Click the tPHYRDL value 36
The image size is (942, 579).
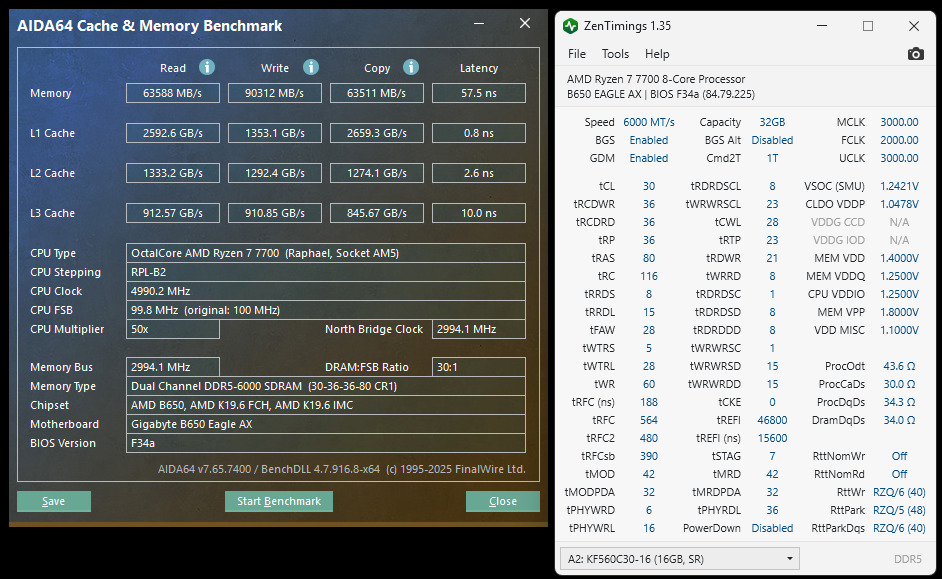point(772,511)
